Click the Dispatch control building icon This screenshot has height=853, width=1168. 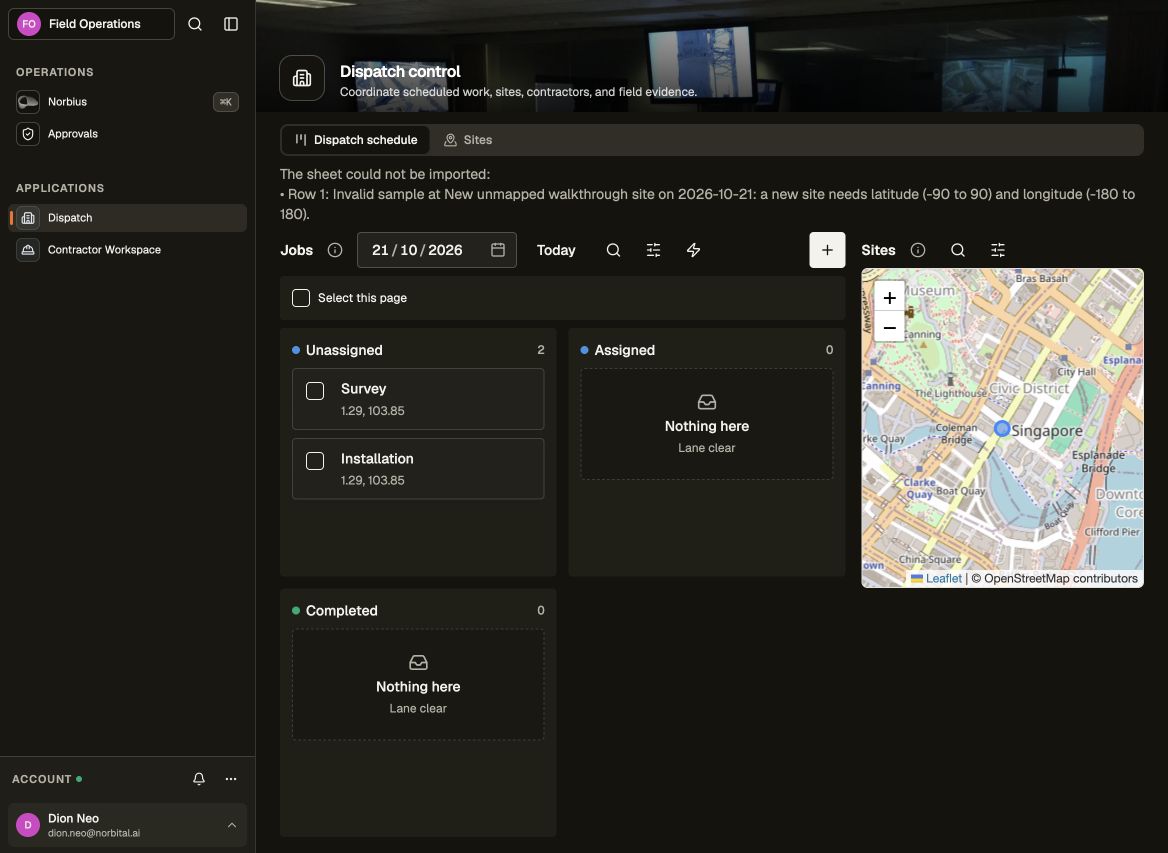302,77
